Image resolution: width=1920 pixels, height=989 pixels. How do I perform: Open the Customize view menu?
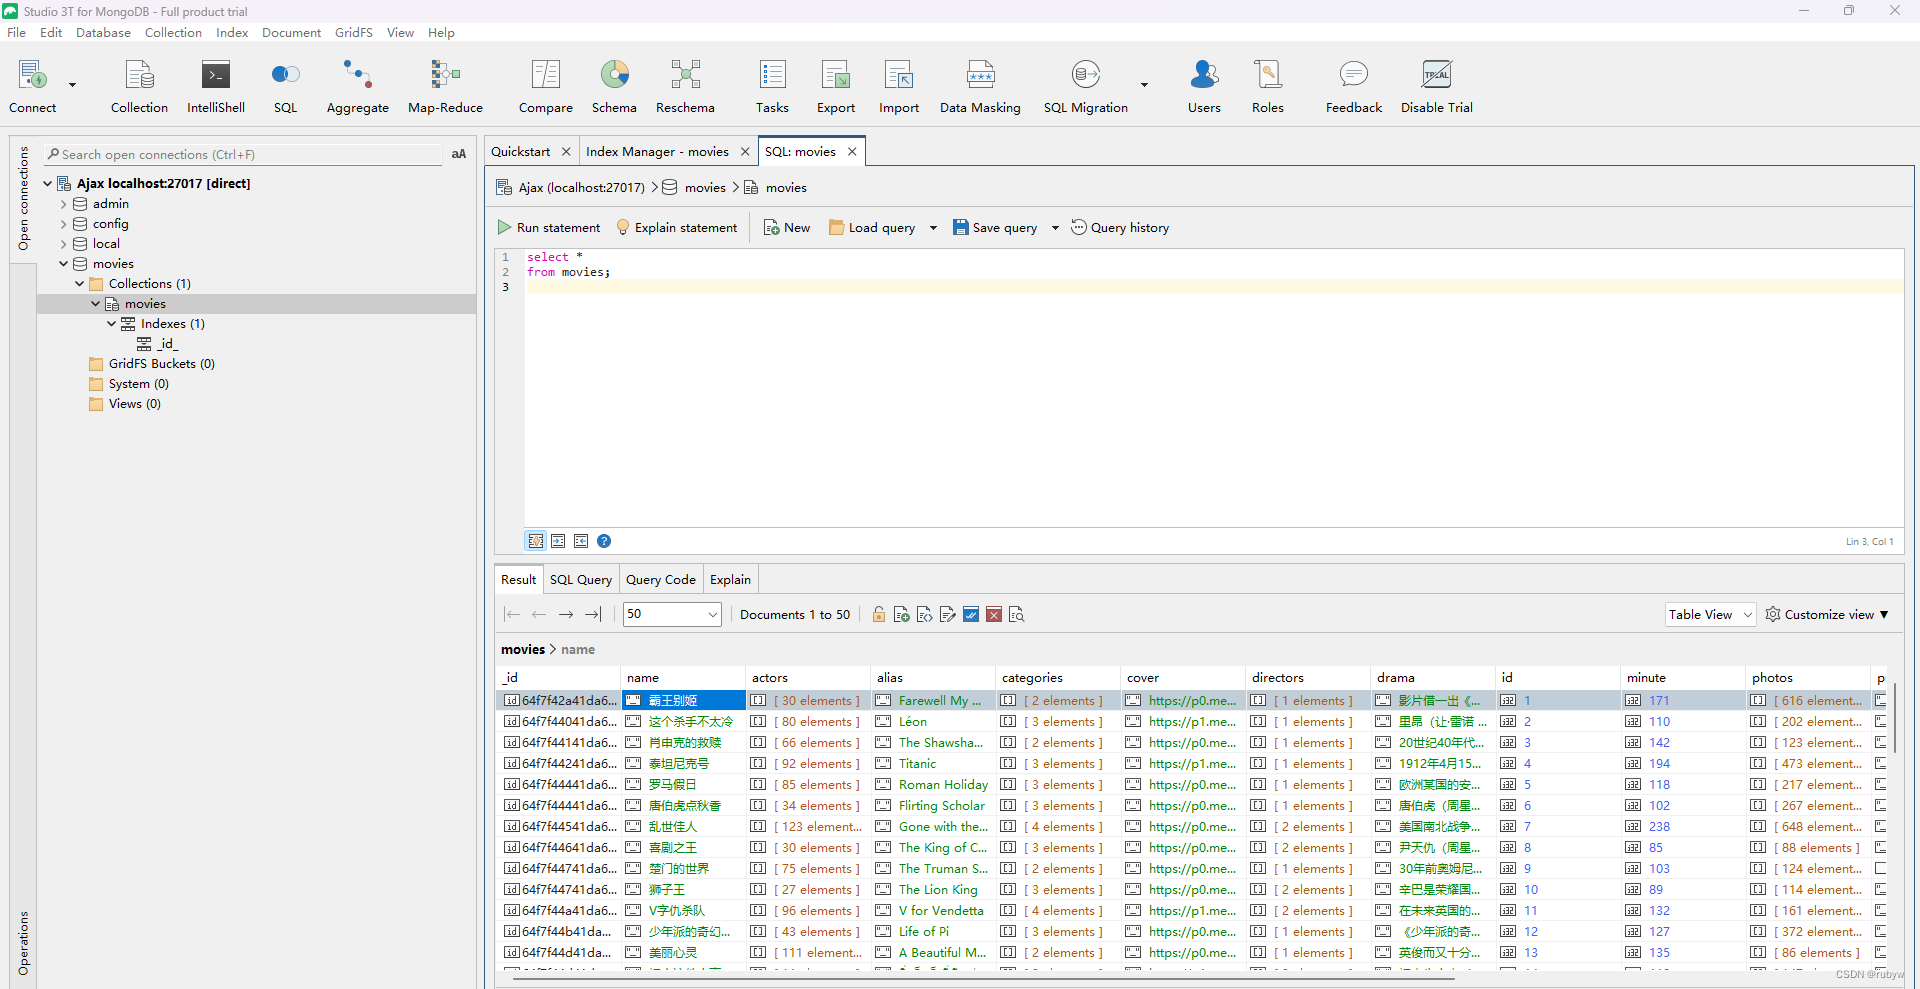coord(1827,614)
